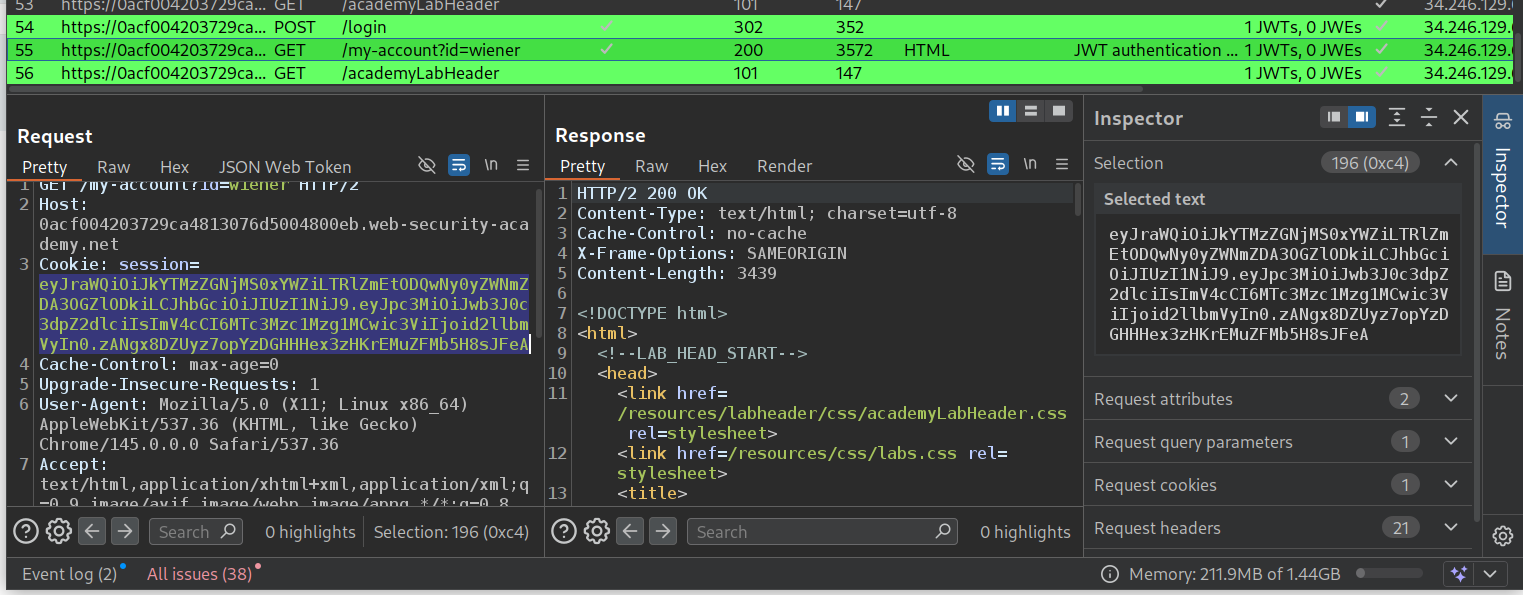
Task: Open the Render tab in Response
Action: coord(784,166)
